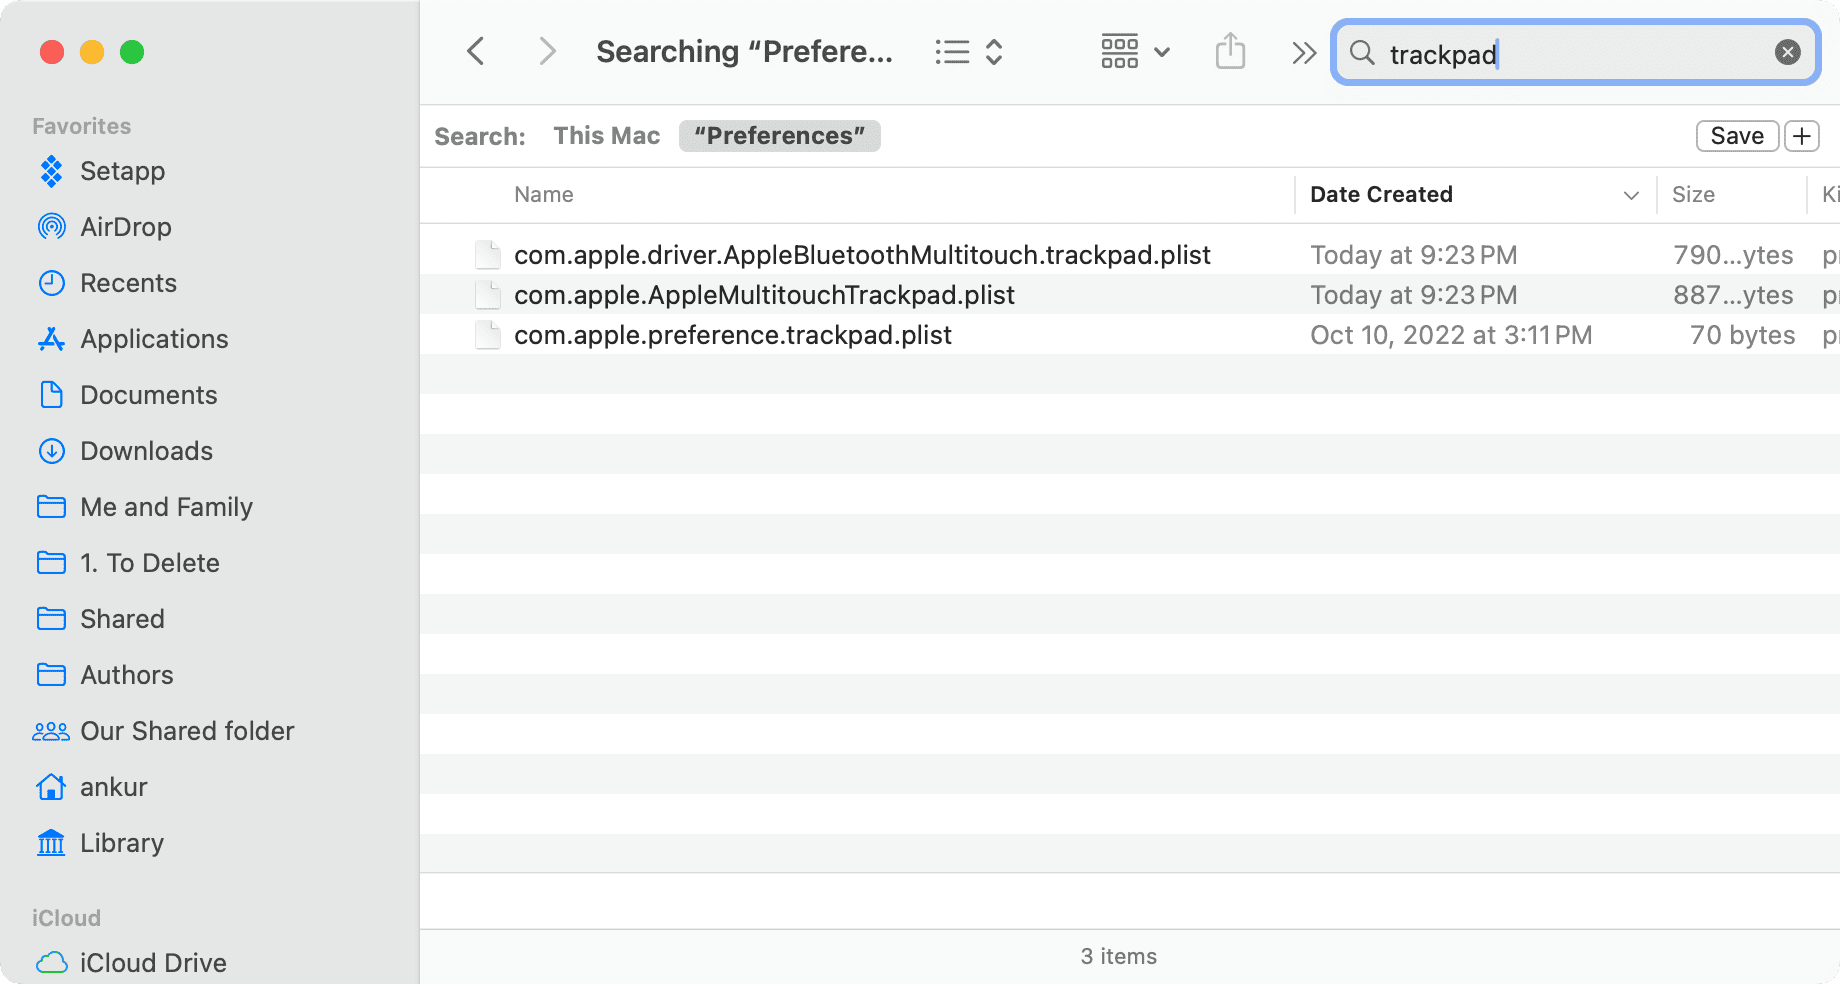Close the Finder window (red button)
Viewport: 1840px width, 984px height.
point(52,52)
